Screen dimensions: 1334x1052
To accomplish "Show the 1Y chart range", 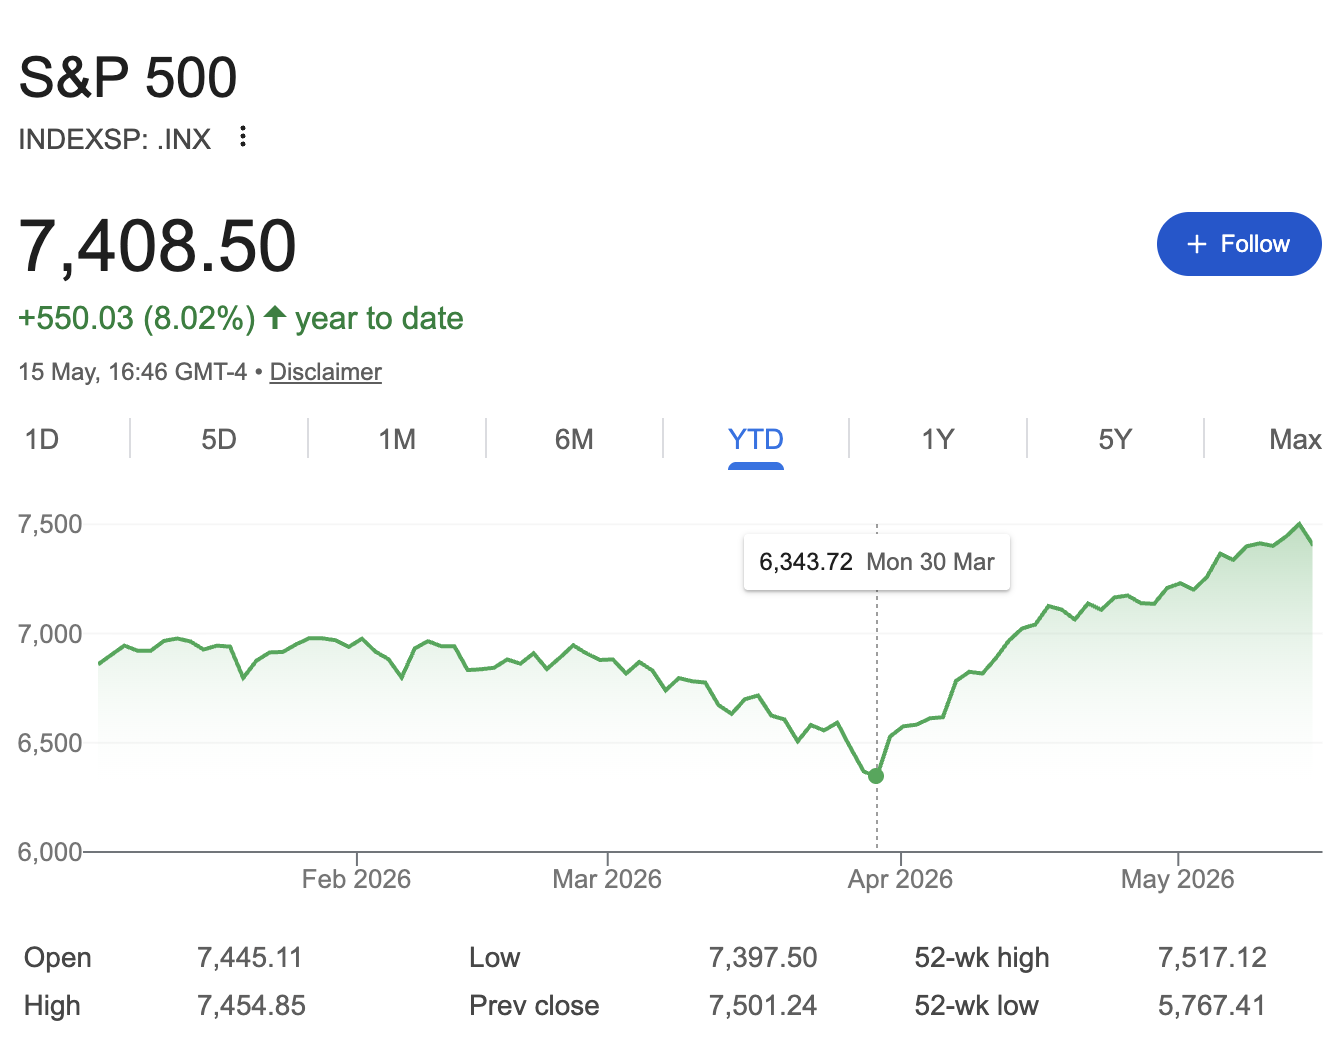I will coord(938,440).
